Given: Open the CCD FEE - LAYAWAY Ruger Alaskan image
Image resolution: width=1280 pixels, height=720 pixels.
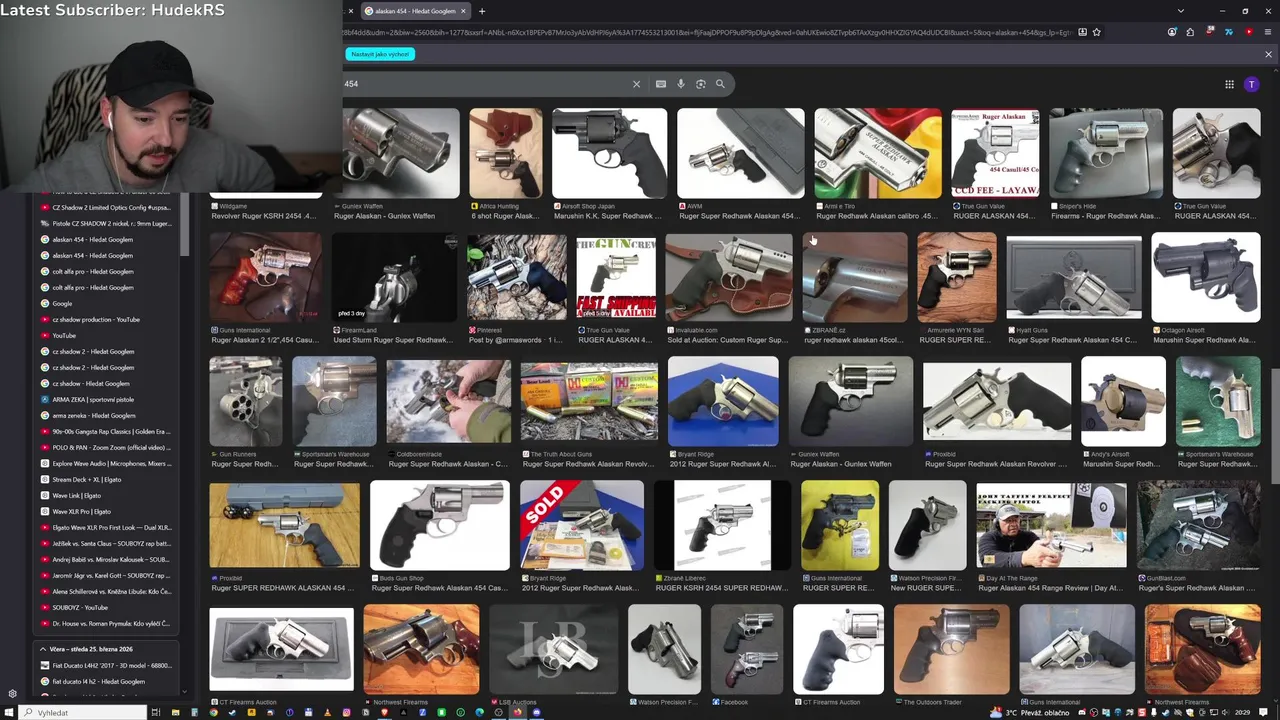Looking at the screenshot, I should [995, 153].
